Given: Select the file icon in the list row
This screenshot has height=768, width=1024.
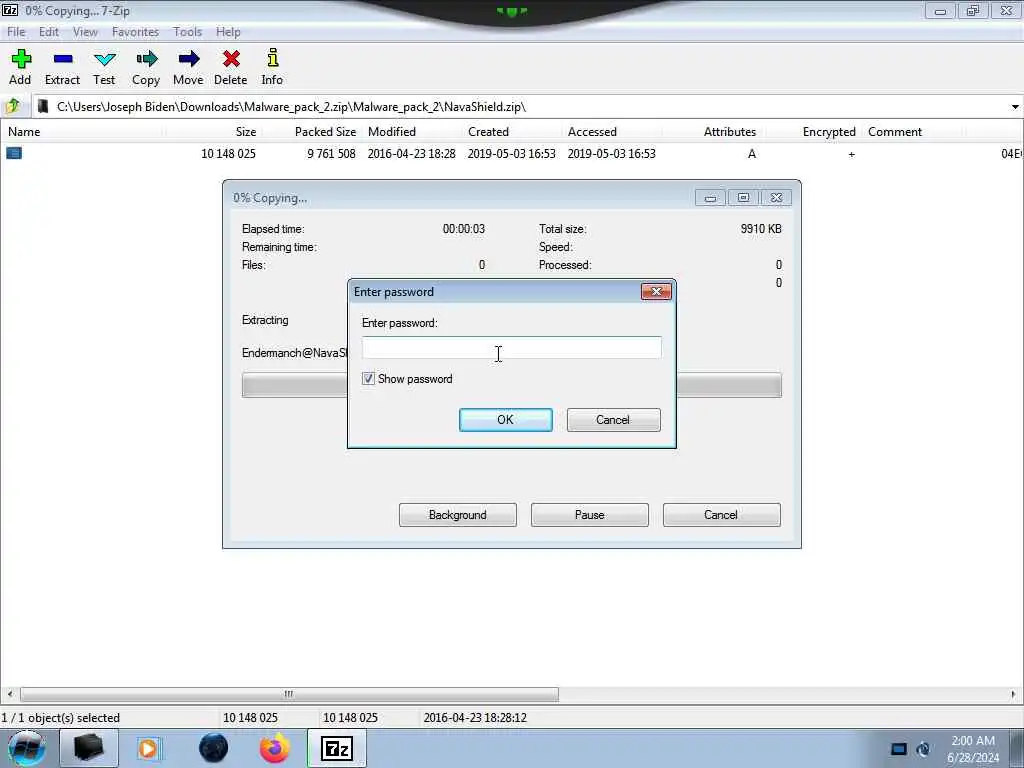Looking at the screenshot, I should coord(14,153).
